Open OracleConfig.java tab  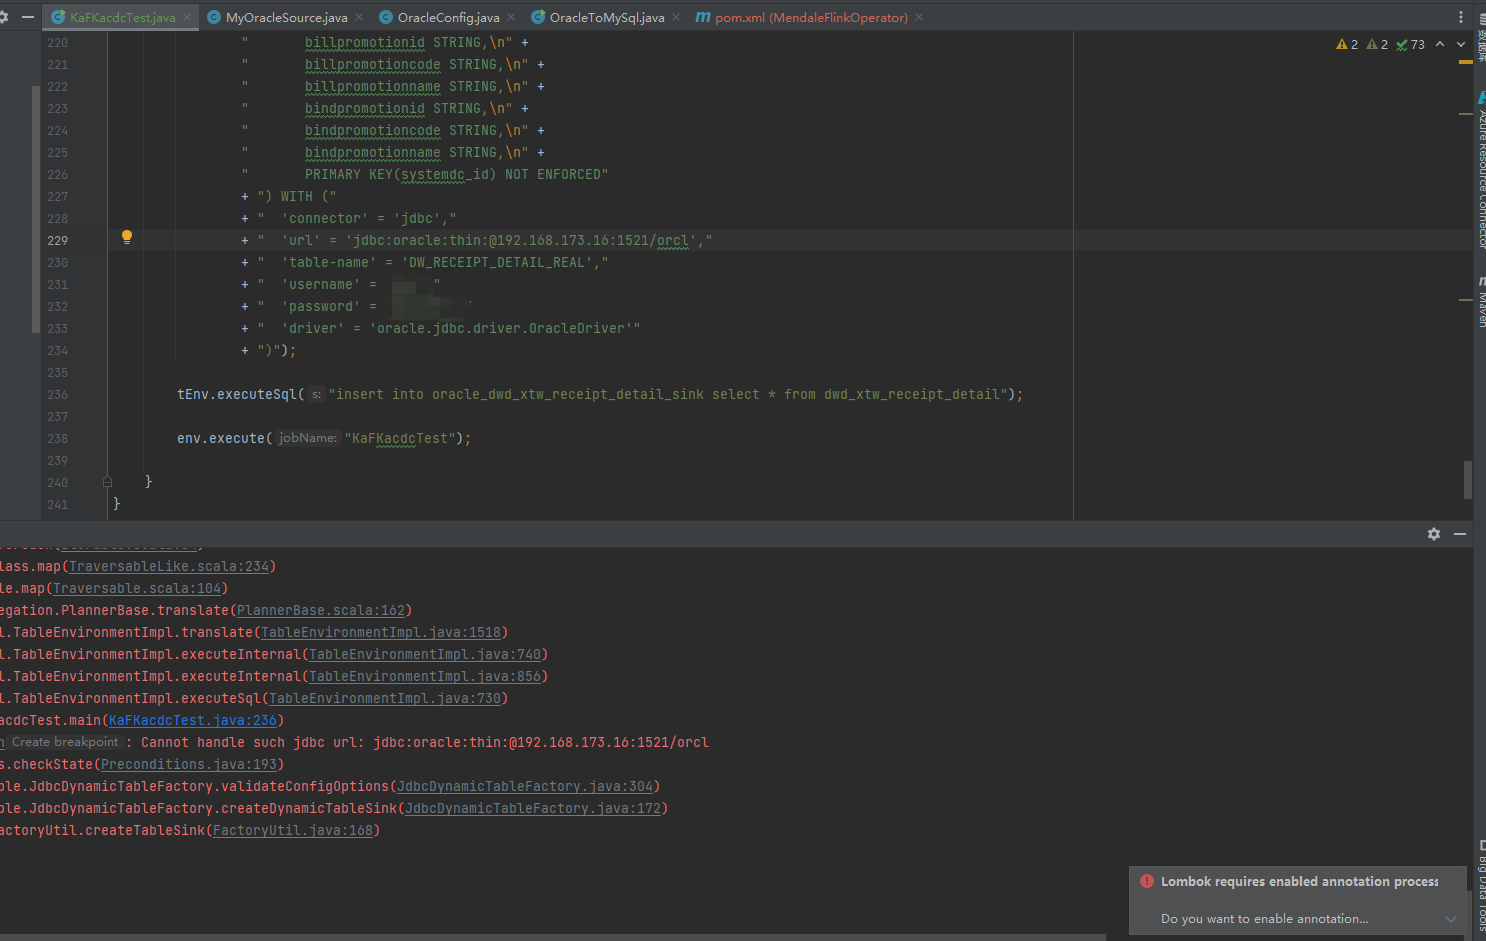448,17
